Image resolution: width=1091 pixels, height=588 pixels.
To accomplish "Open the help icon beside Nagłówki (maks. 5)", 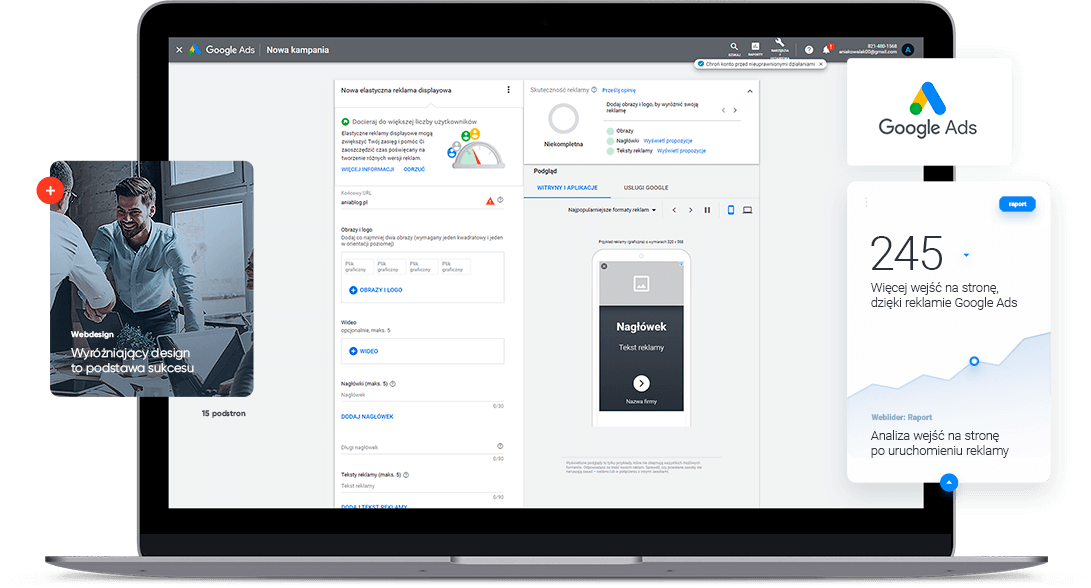I will pos(393,384).
